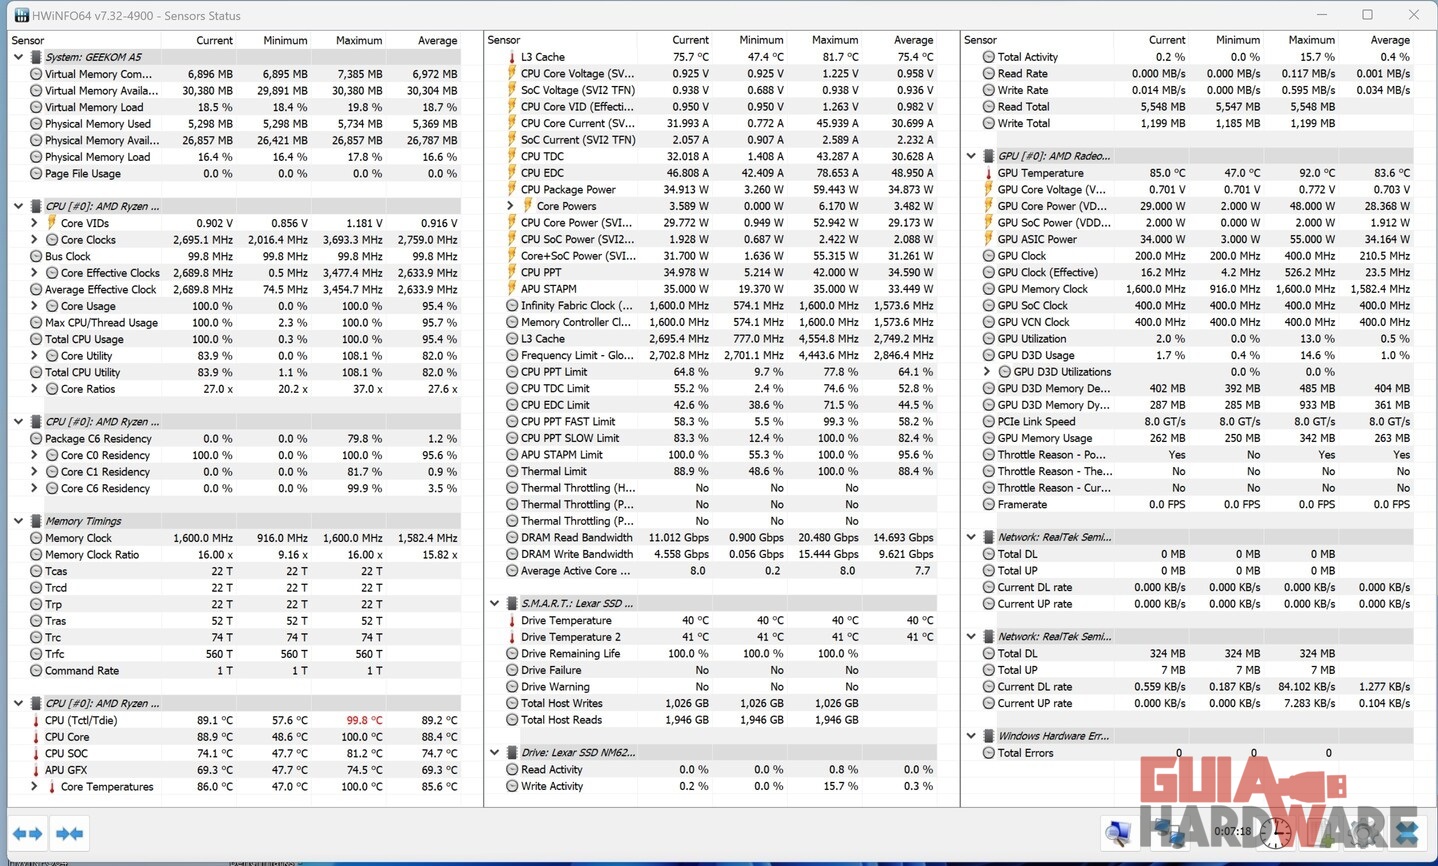
Task: Select the GPU Memory Clock row label
Action: [x=1043, y=289]
